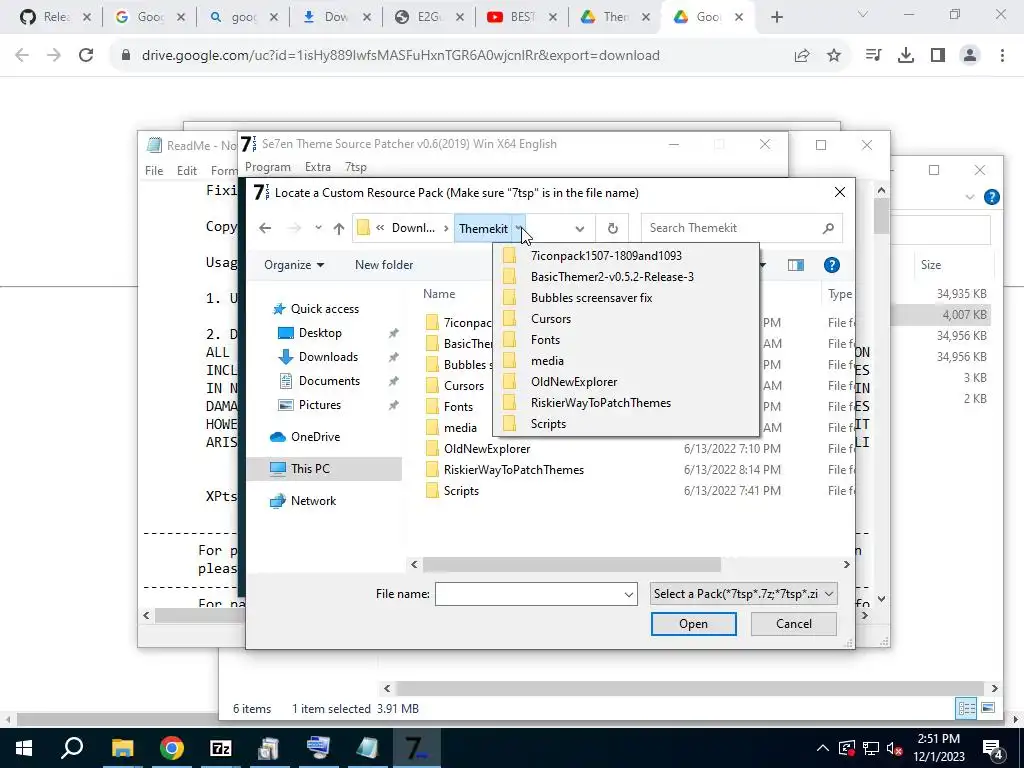Viewport: 1024px width, 768px height.
Task: Open Windows Start menu
Action: coord(24,748)
